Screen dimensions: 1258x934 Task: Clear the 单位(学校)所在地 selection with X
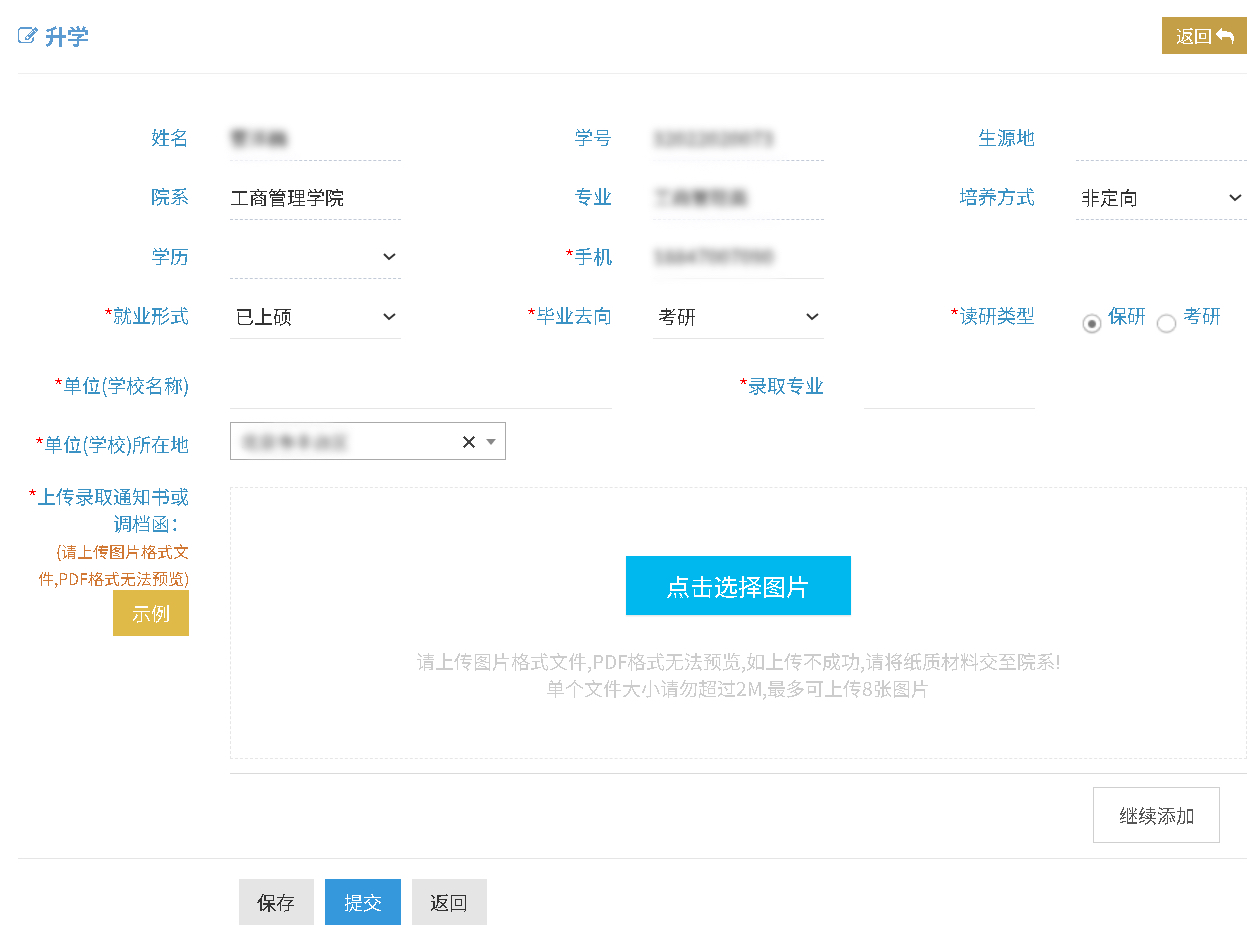[x=468, y=442]
